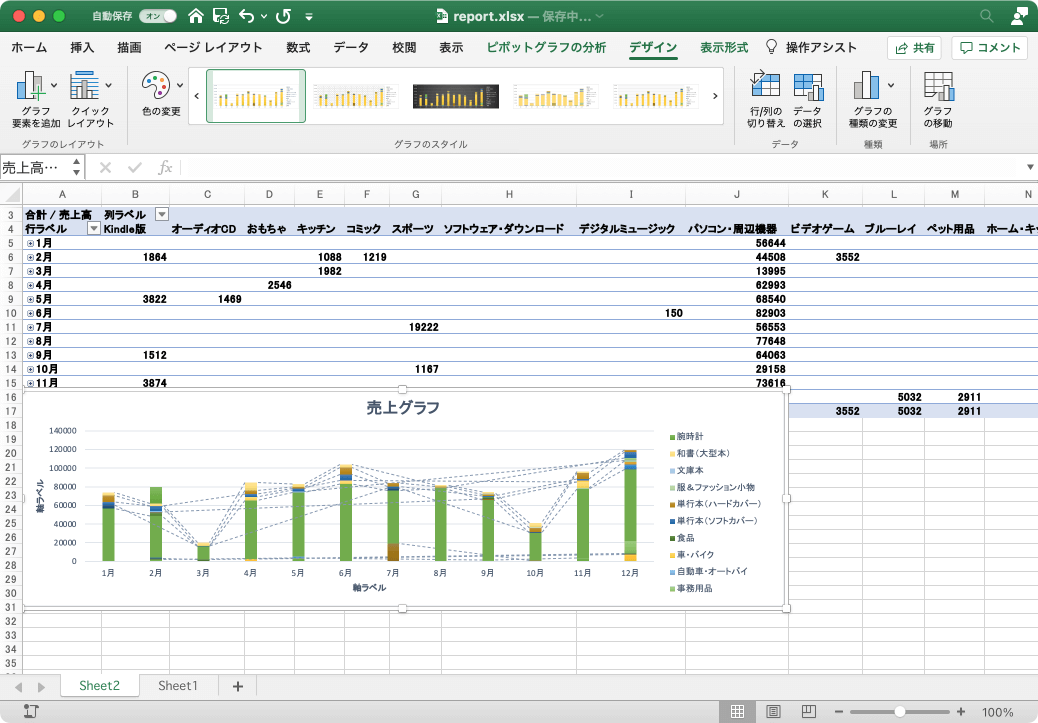Expand the 10月 row group
This screenshot has width=1038, height=723.
(x=30, y=369)
